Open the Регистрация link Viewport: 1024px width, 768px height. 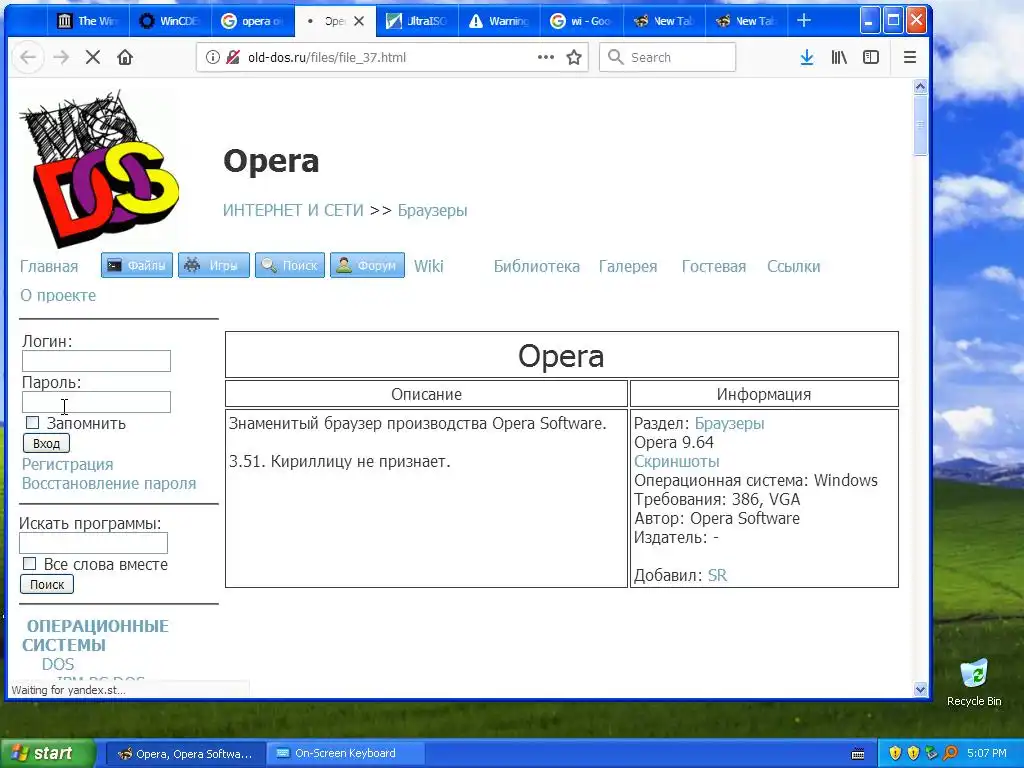(x=67, y=464)
